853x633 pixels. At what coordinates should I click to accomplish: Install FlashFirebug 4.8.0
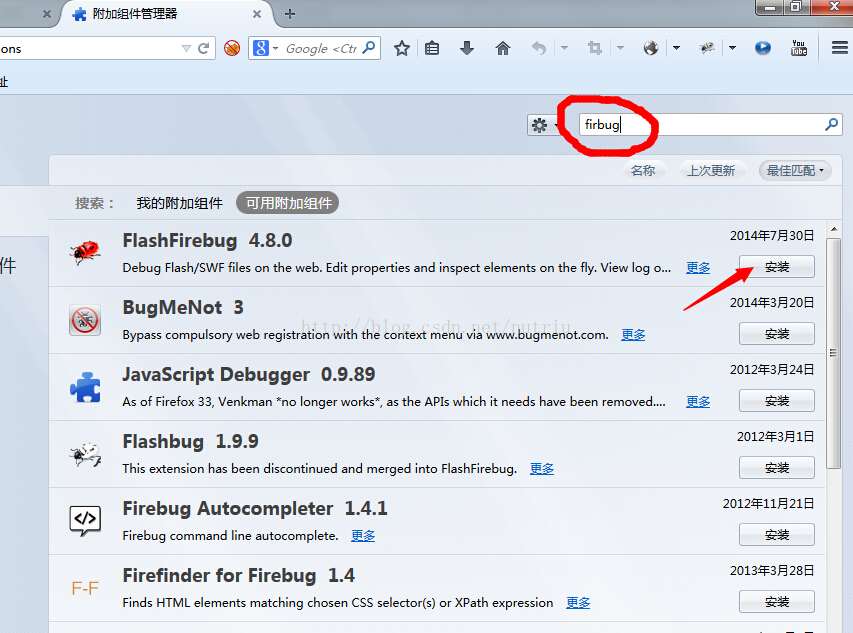coord(776,266)
